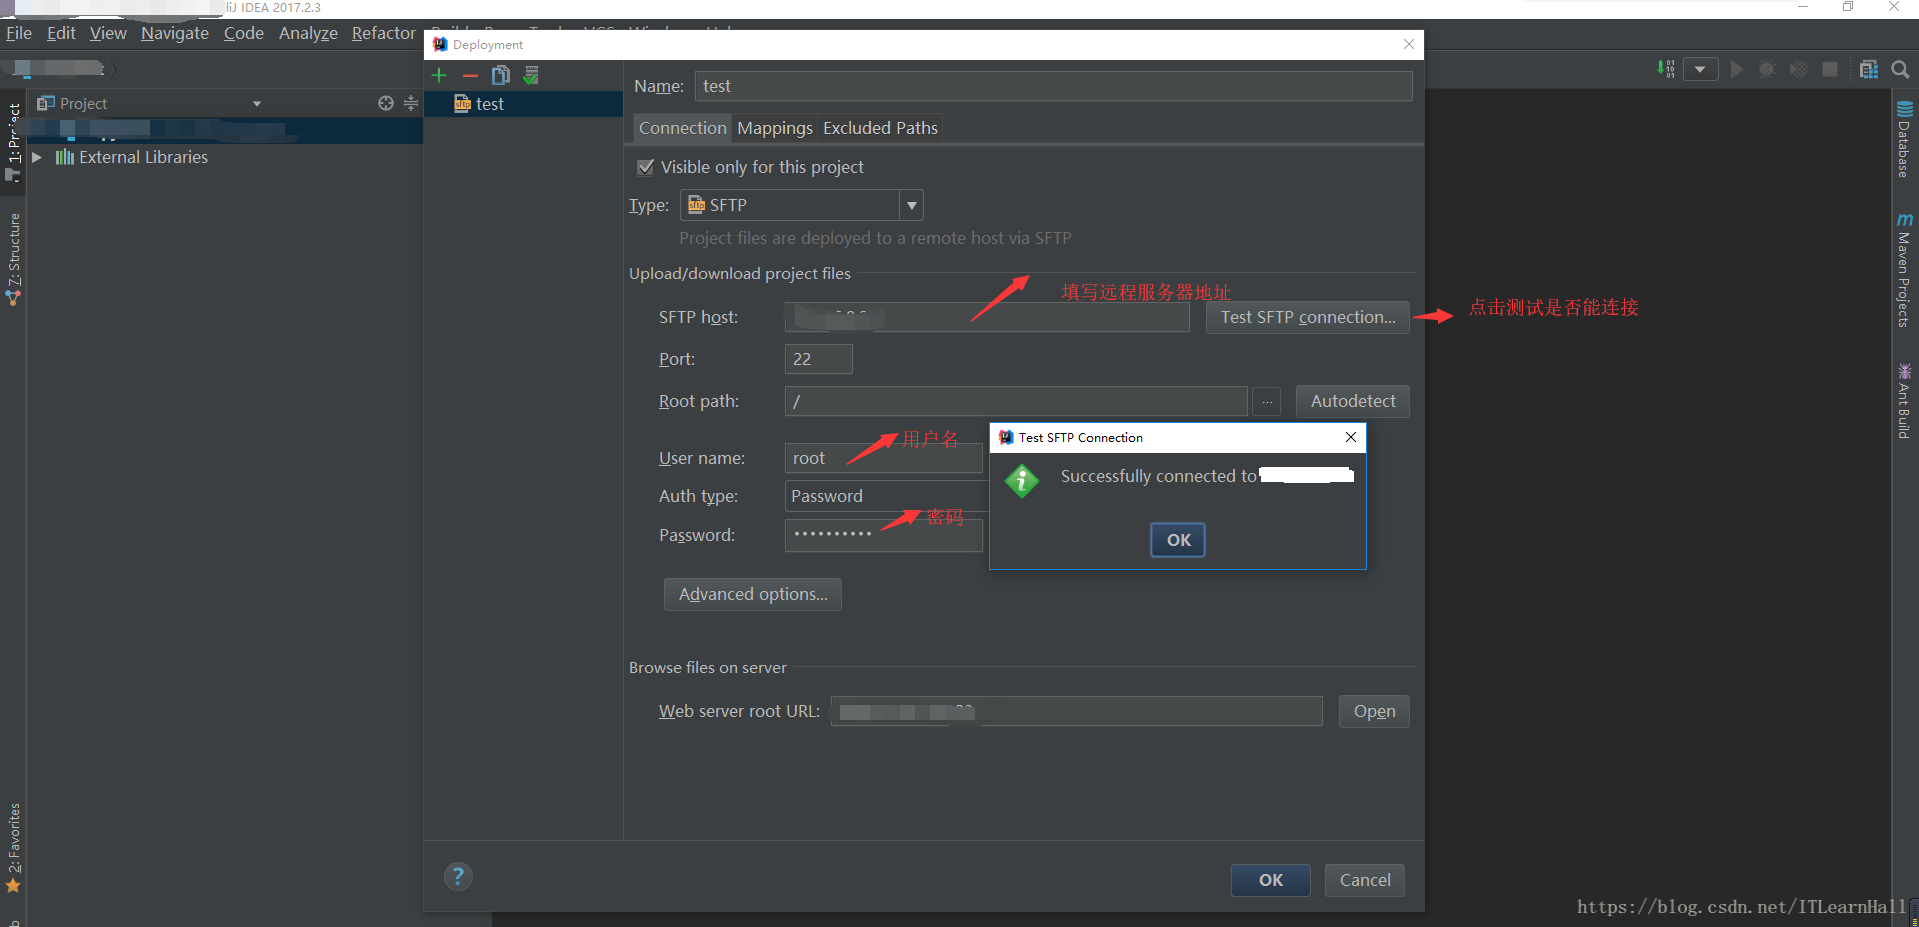Click Test SFTP connection button
Viewport: 1919px width, 927px height.
coord(1307,317)
